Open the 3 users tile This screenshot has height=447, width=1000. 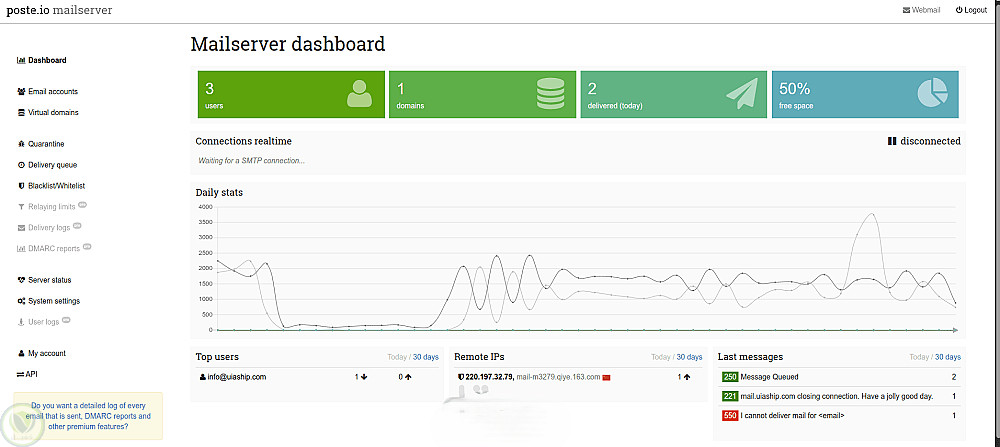[291, 94]
